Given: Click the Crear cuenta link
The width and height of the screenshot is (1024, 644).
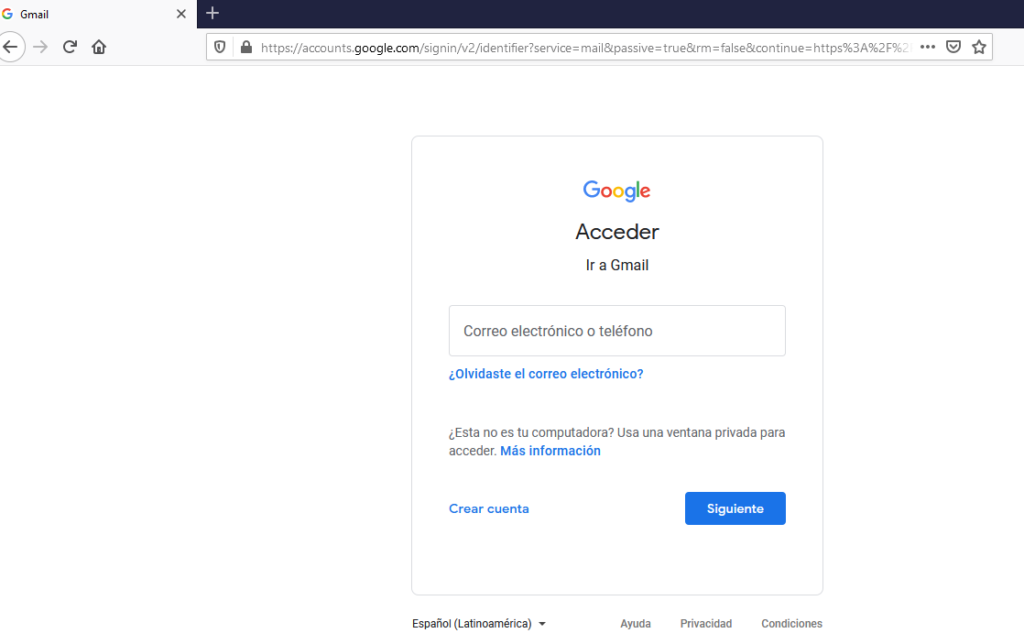Looking at the screenshot, I should (x=488, y=508).
